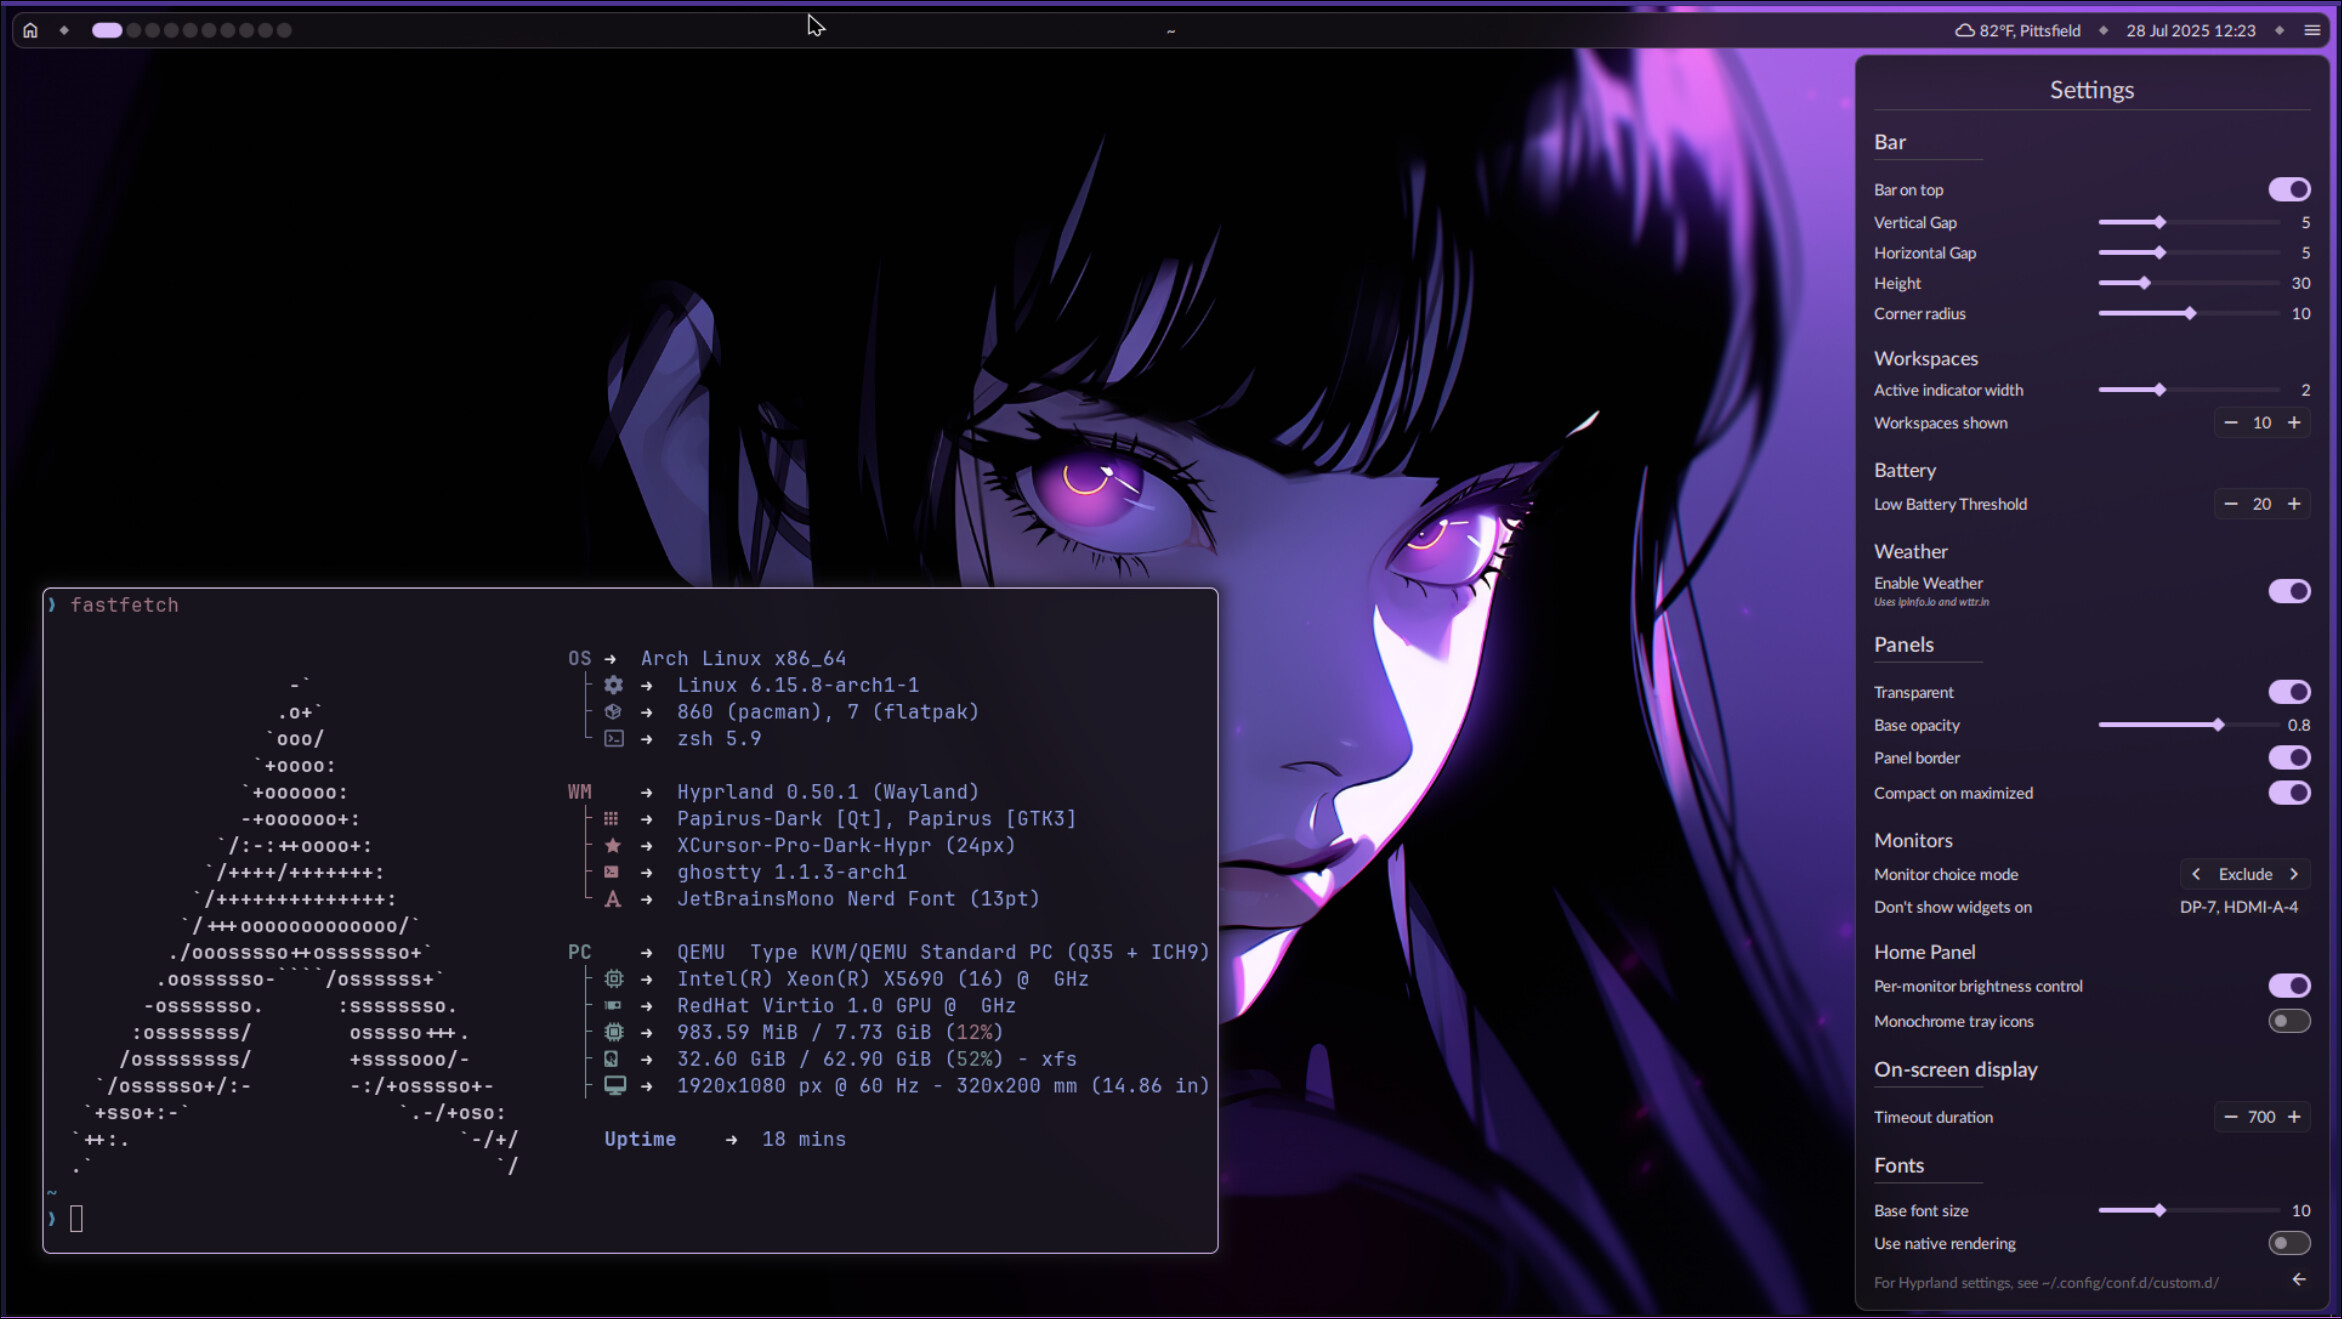Viewport: 2342px width, 1319px height.
Task: Disable the Enable Weather switch
Action: [2289, 591]
